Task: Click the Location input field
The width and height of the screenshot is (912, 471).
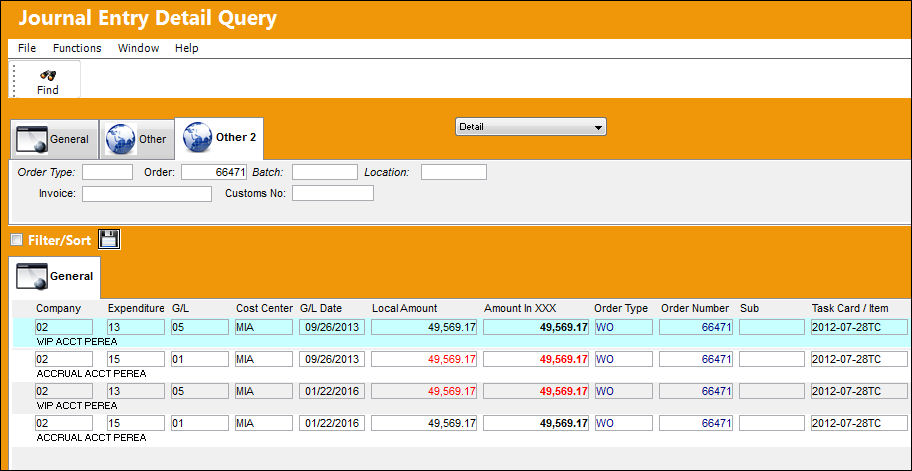Action: pyautogui.click(x=454, y=172)
